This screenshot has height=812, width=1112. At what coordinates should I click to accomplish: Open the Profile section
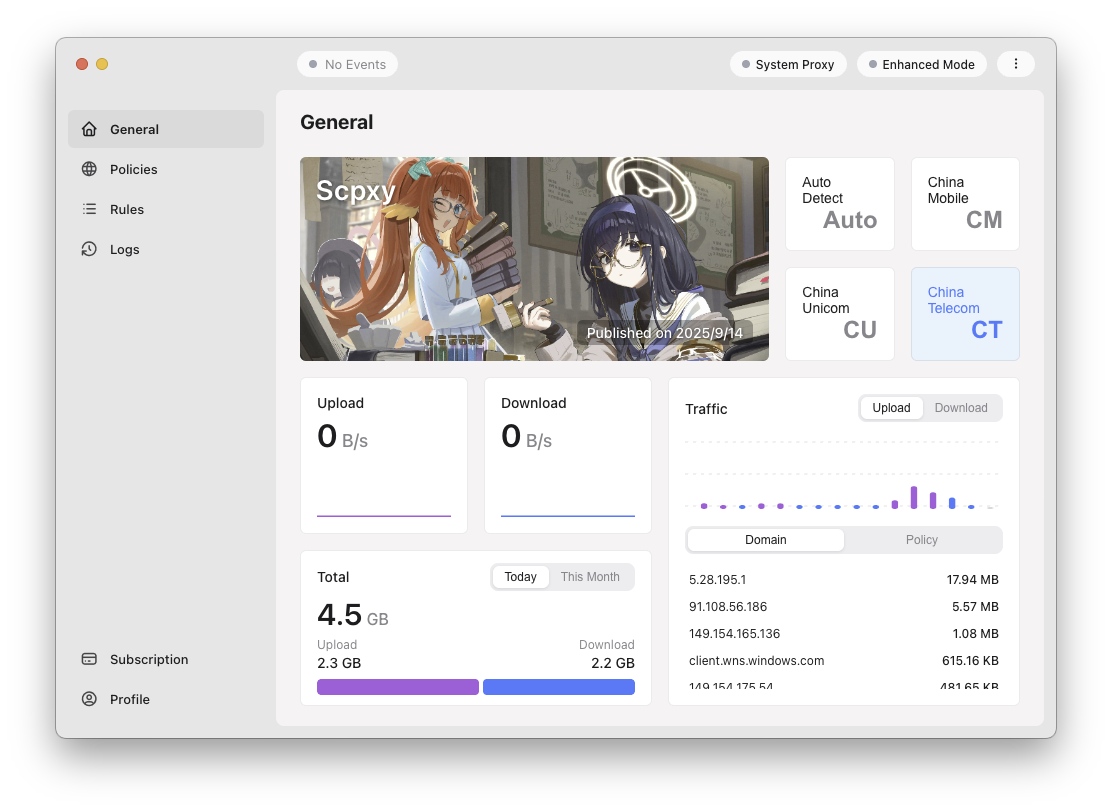coord(128,699)
